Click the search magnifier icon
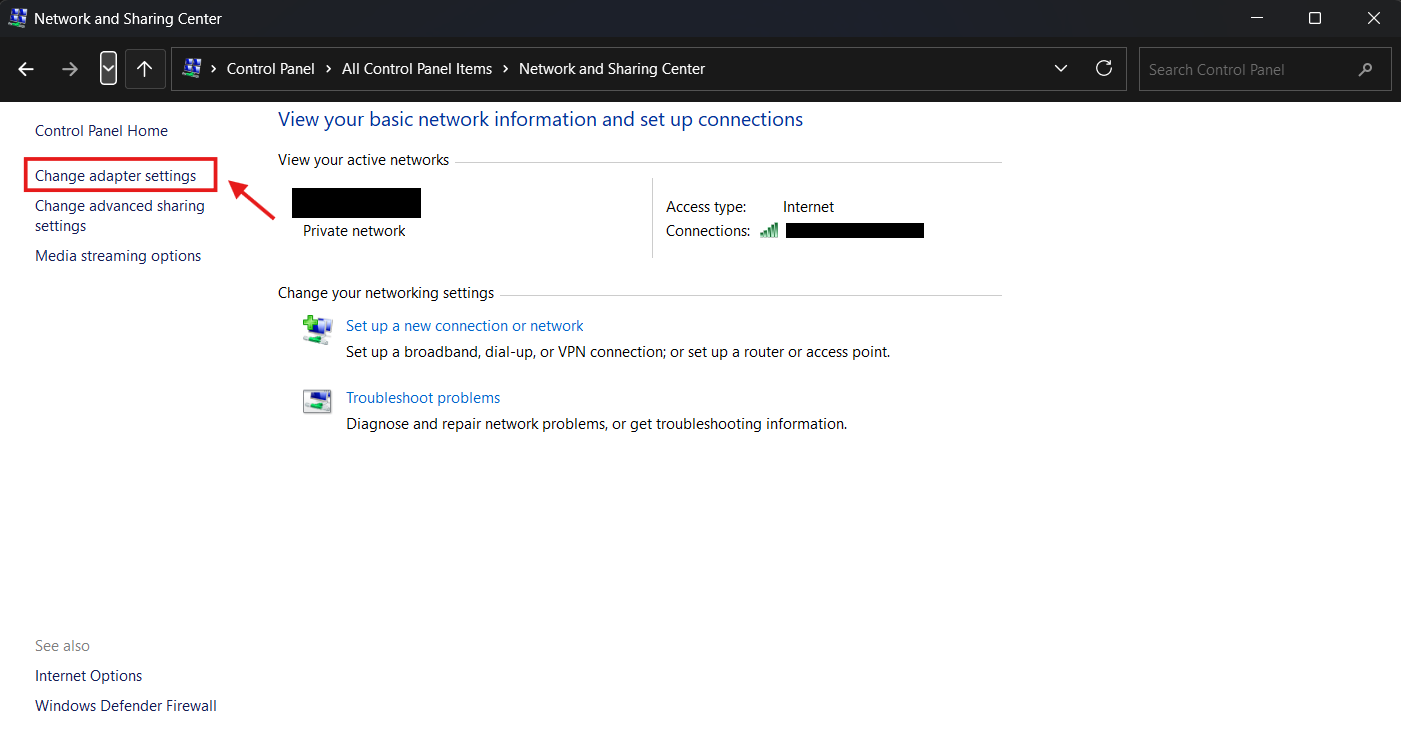Screen dimensions: 1401x735 1366,70
